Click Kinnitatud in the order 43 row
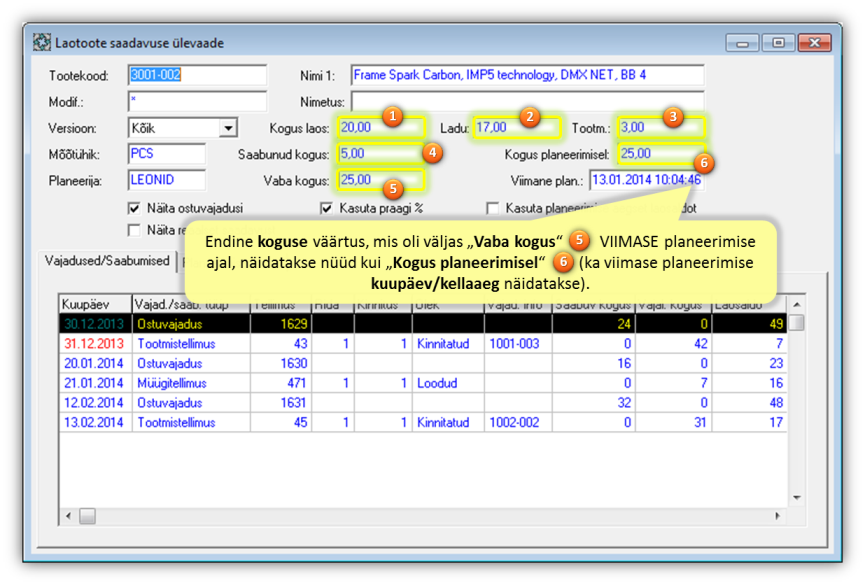 click(x=448, y=344)
